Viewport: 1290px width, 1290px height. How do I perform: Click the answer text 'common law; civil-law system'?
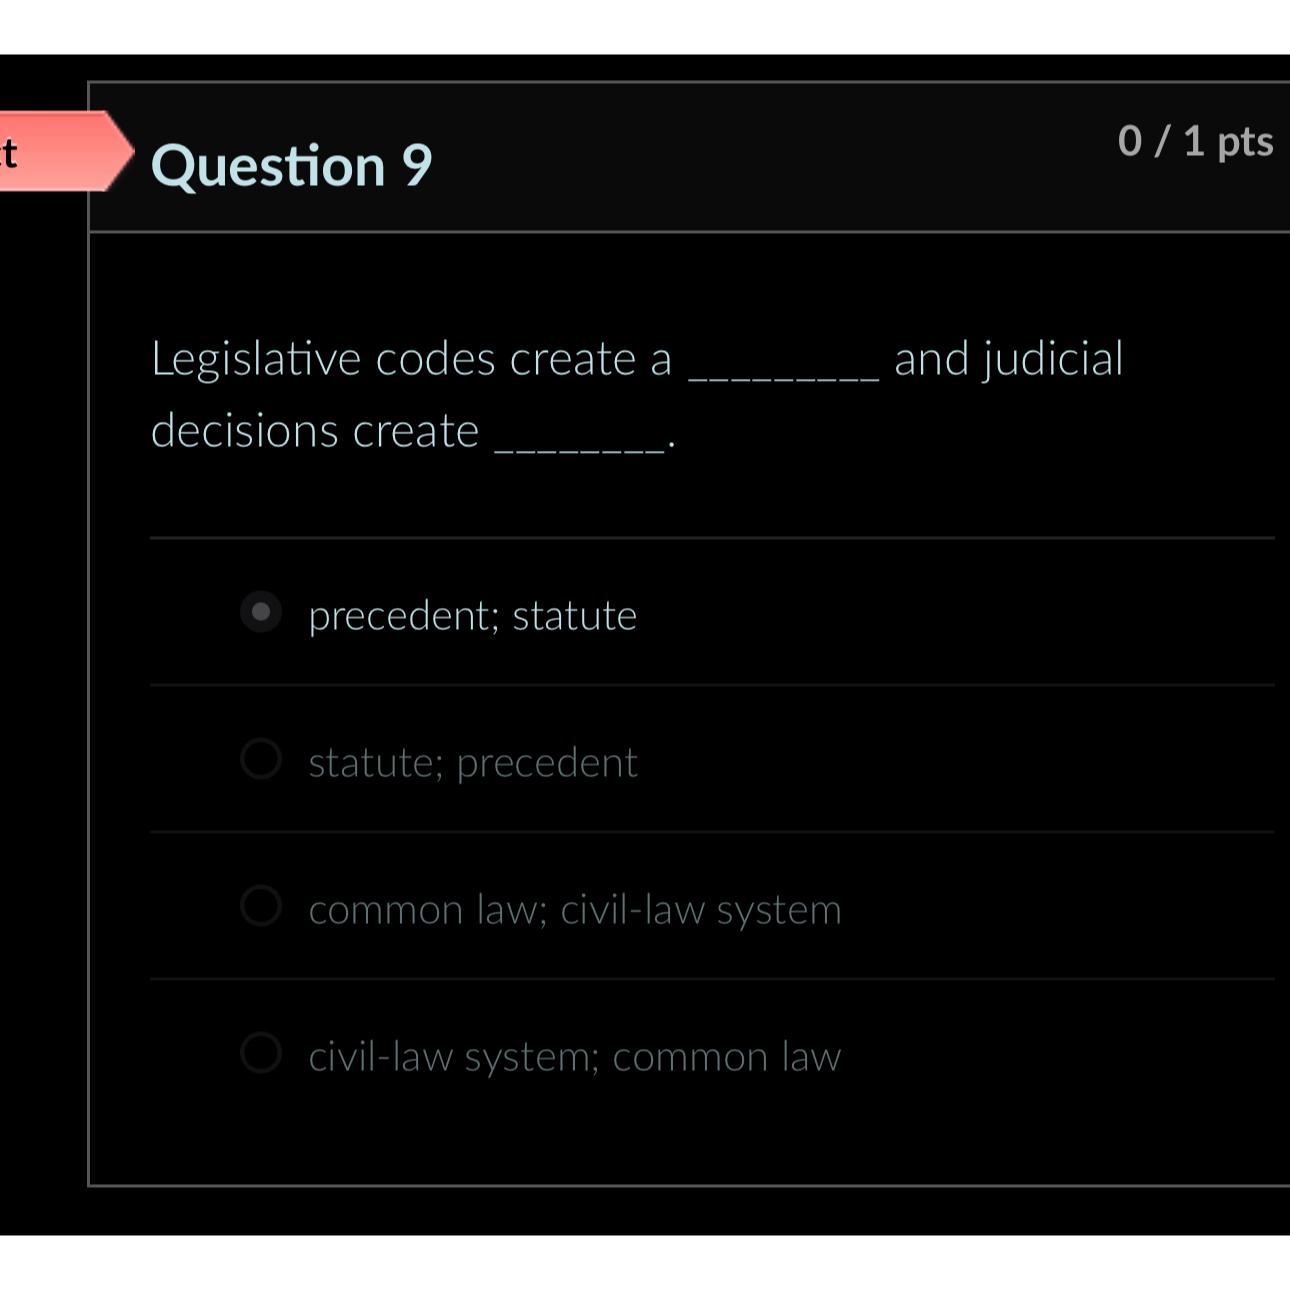(x=575, y=908)
